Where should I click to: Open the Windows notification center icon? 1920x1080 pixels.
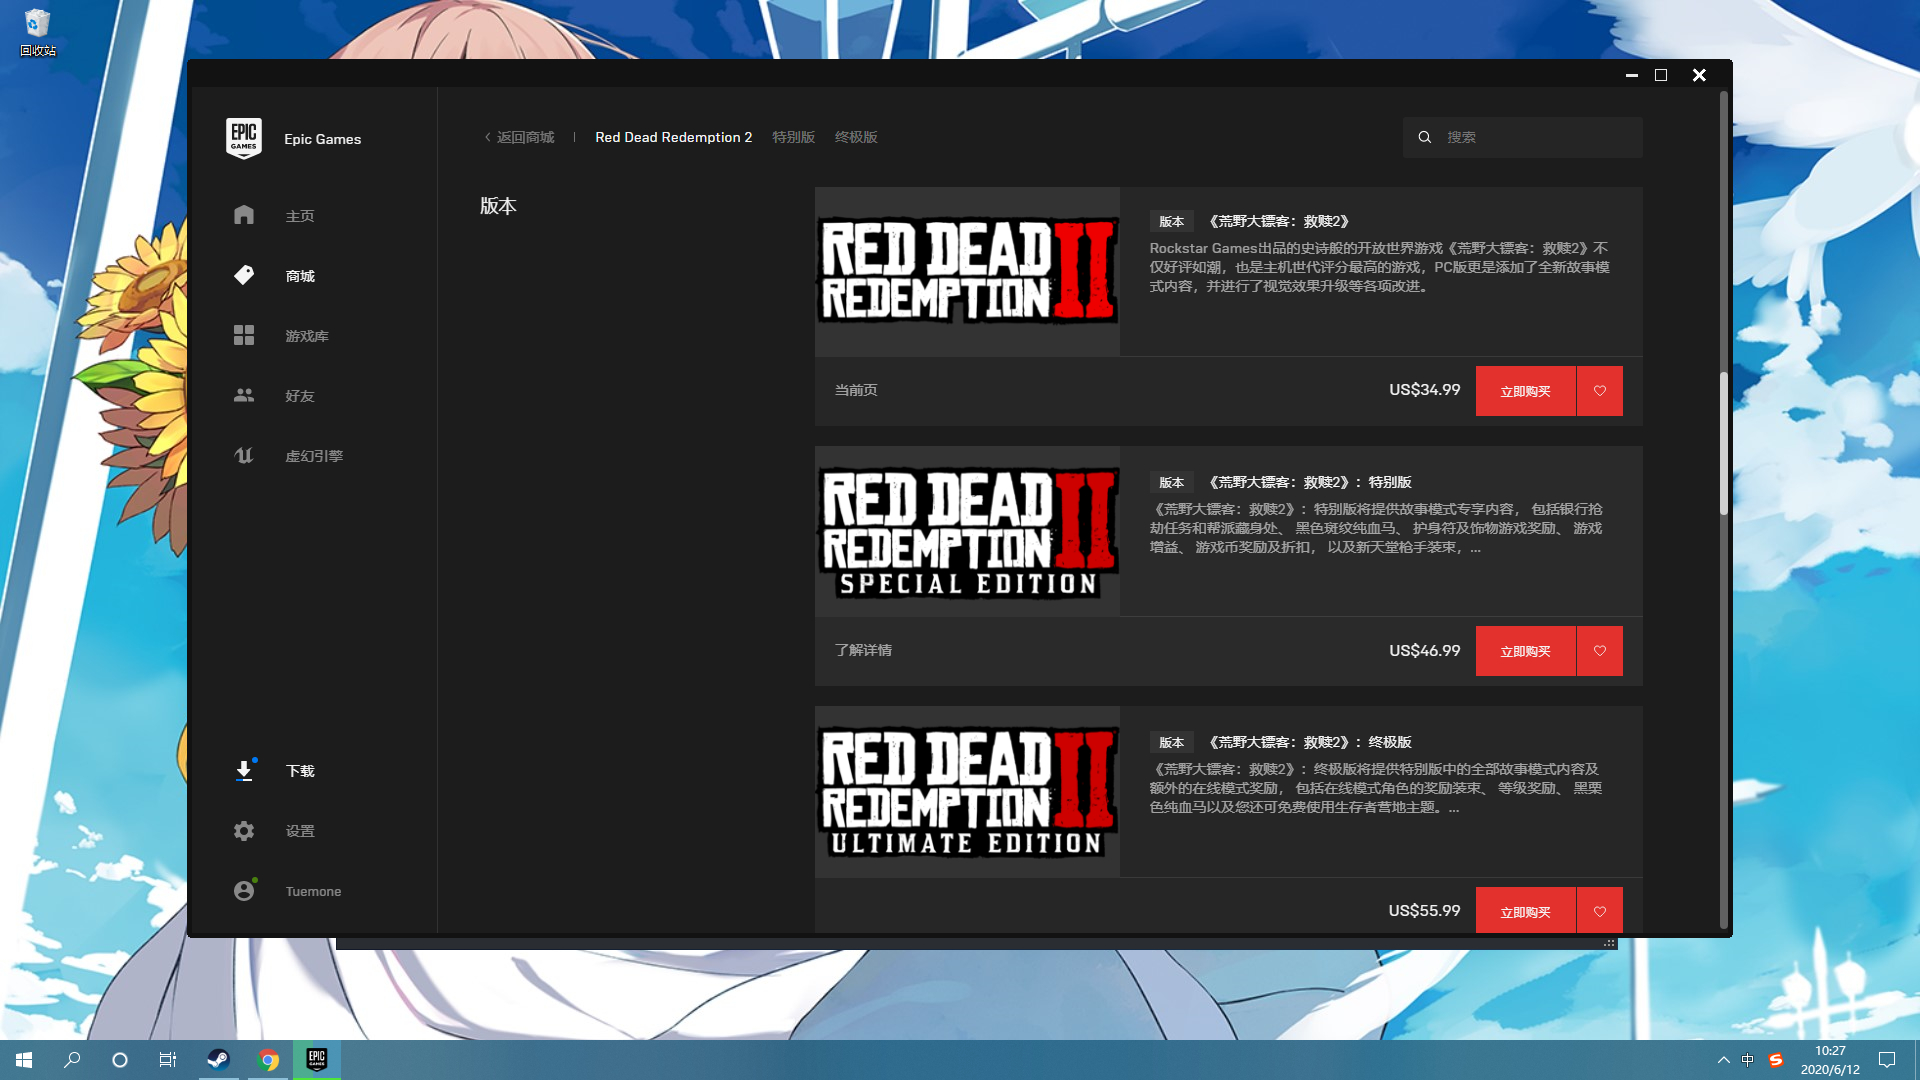tap(1887, 1060)
